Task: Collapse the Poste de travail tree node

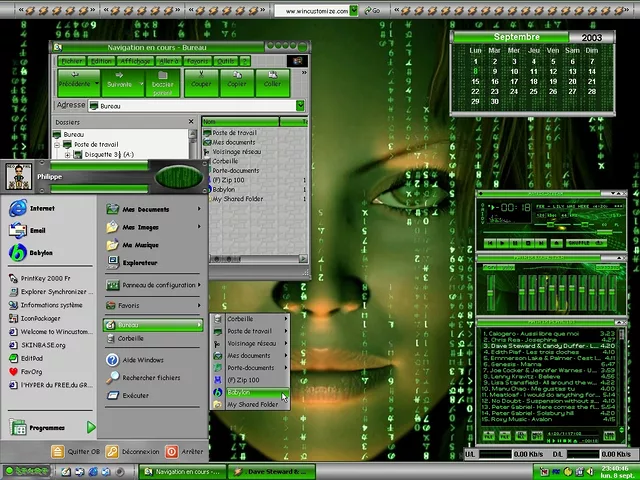Action: coord(58,145)
